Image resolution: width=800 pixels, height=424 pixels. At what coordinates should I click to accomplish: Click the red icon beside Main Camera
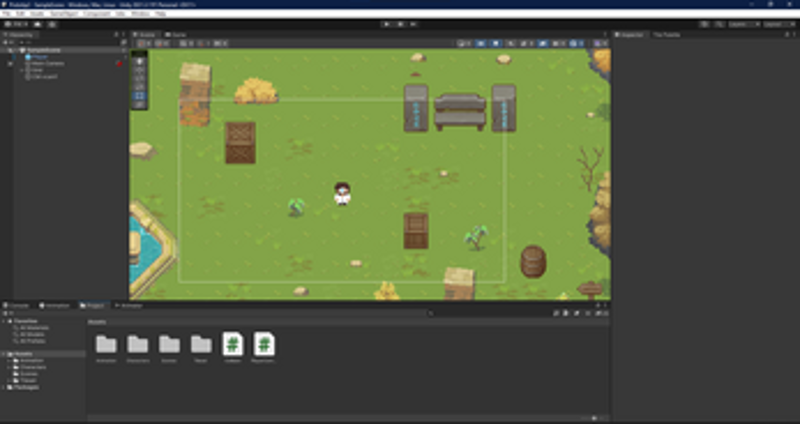tap(119, 64)
